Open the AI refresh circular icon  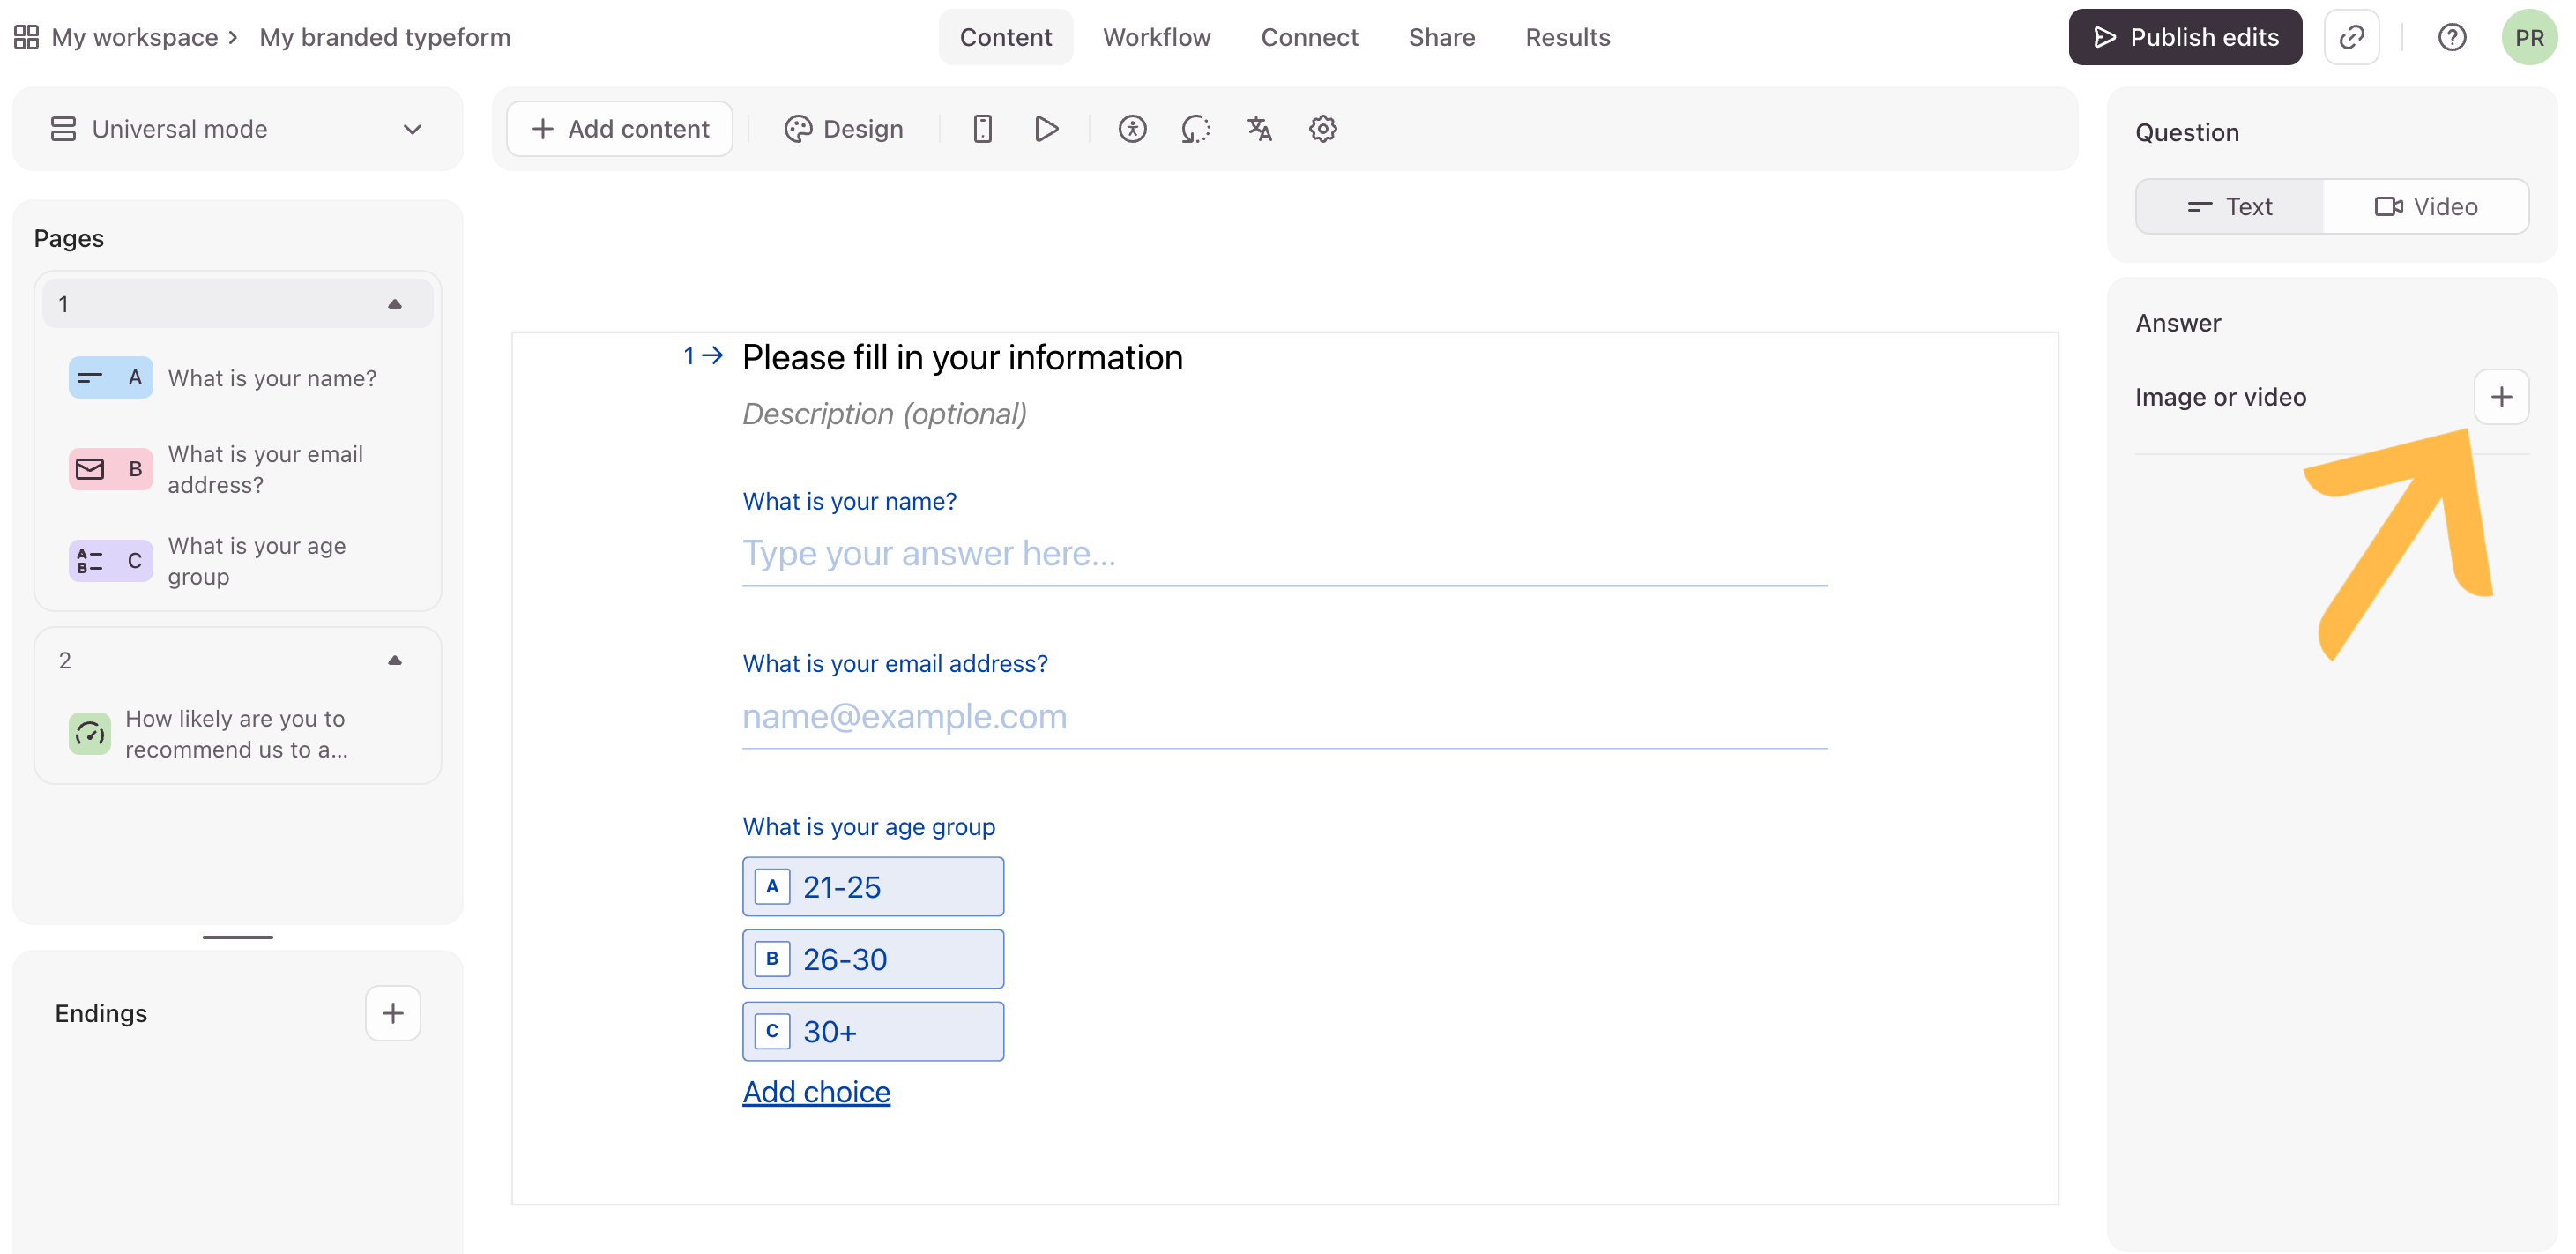pyautogui.click(x=1195, y=129)
